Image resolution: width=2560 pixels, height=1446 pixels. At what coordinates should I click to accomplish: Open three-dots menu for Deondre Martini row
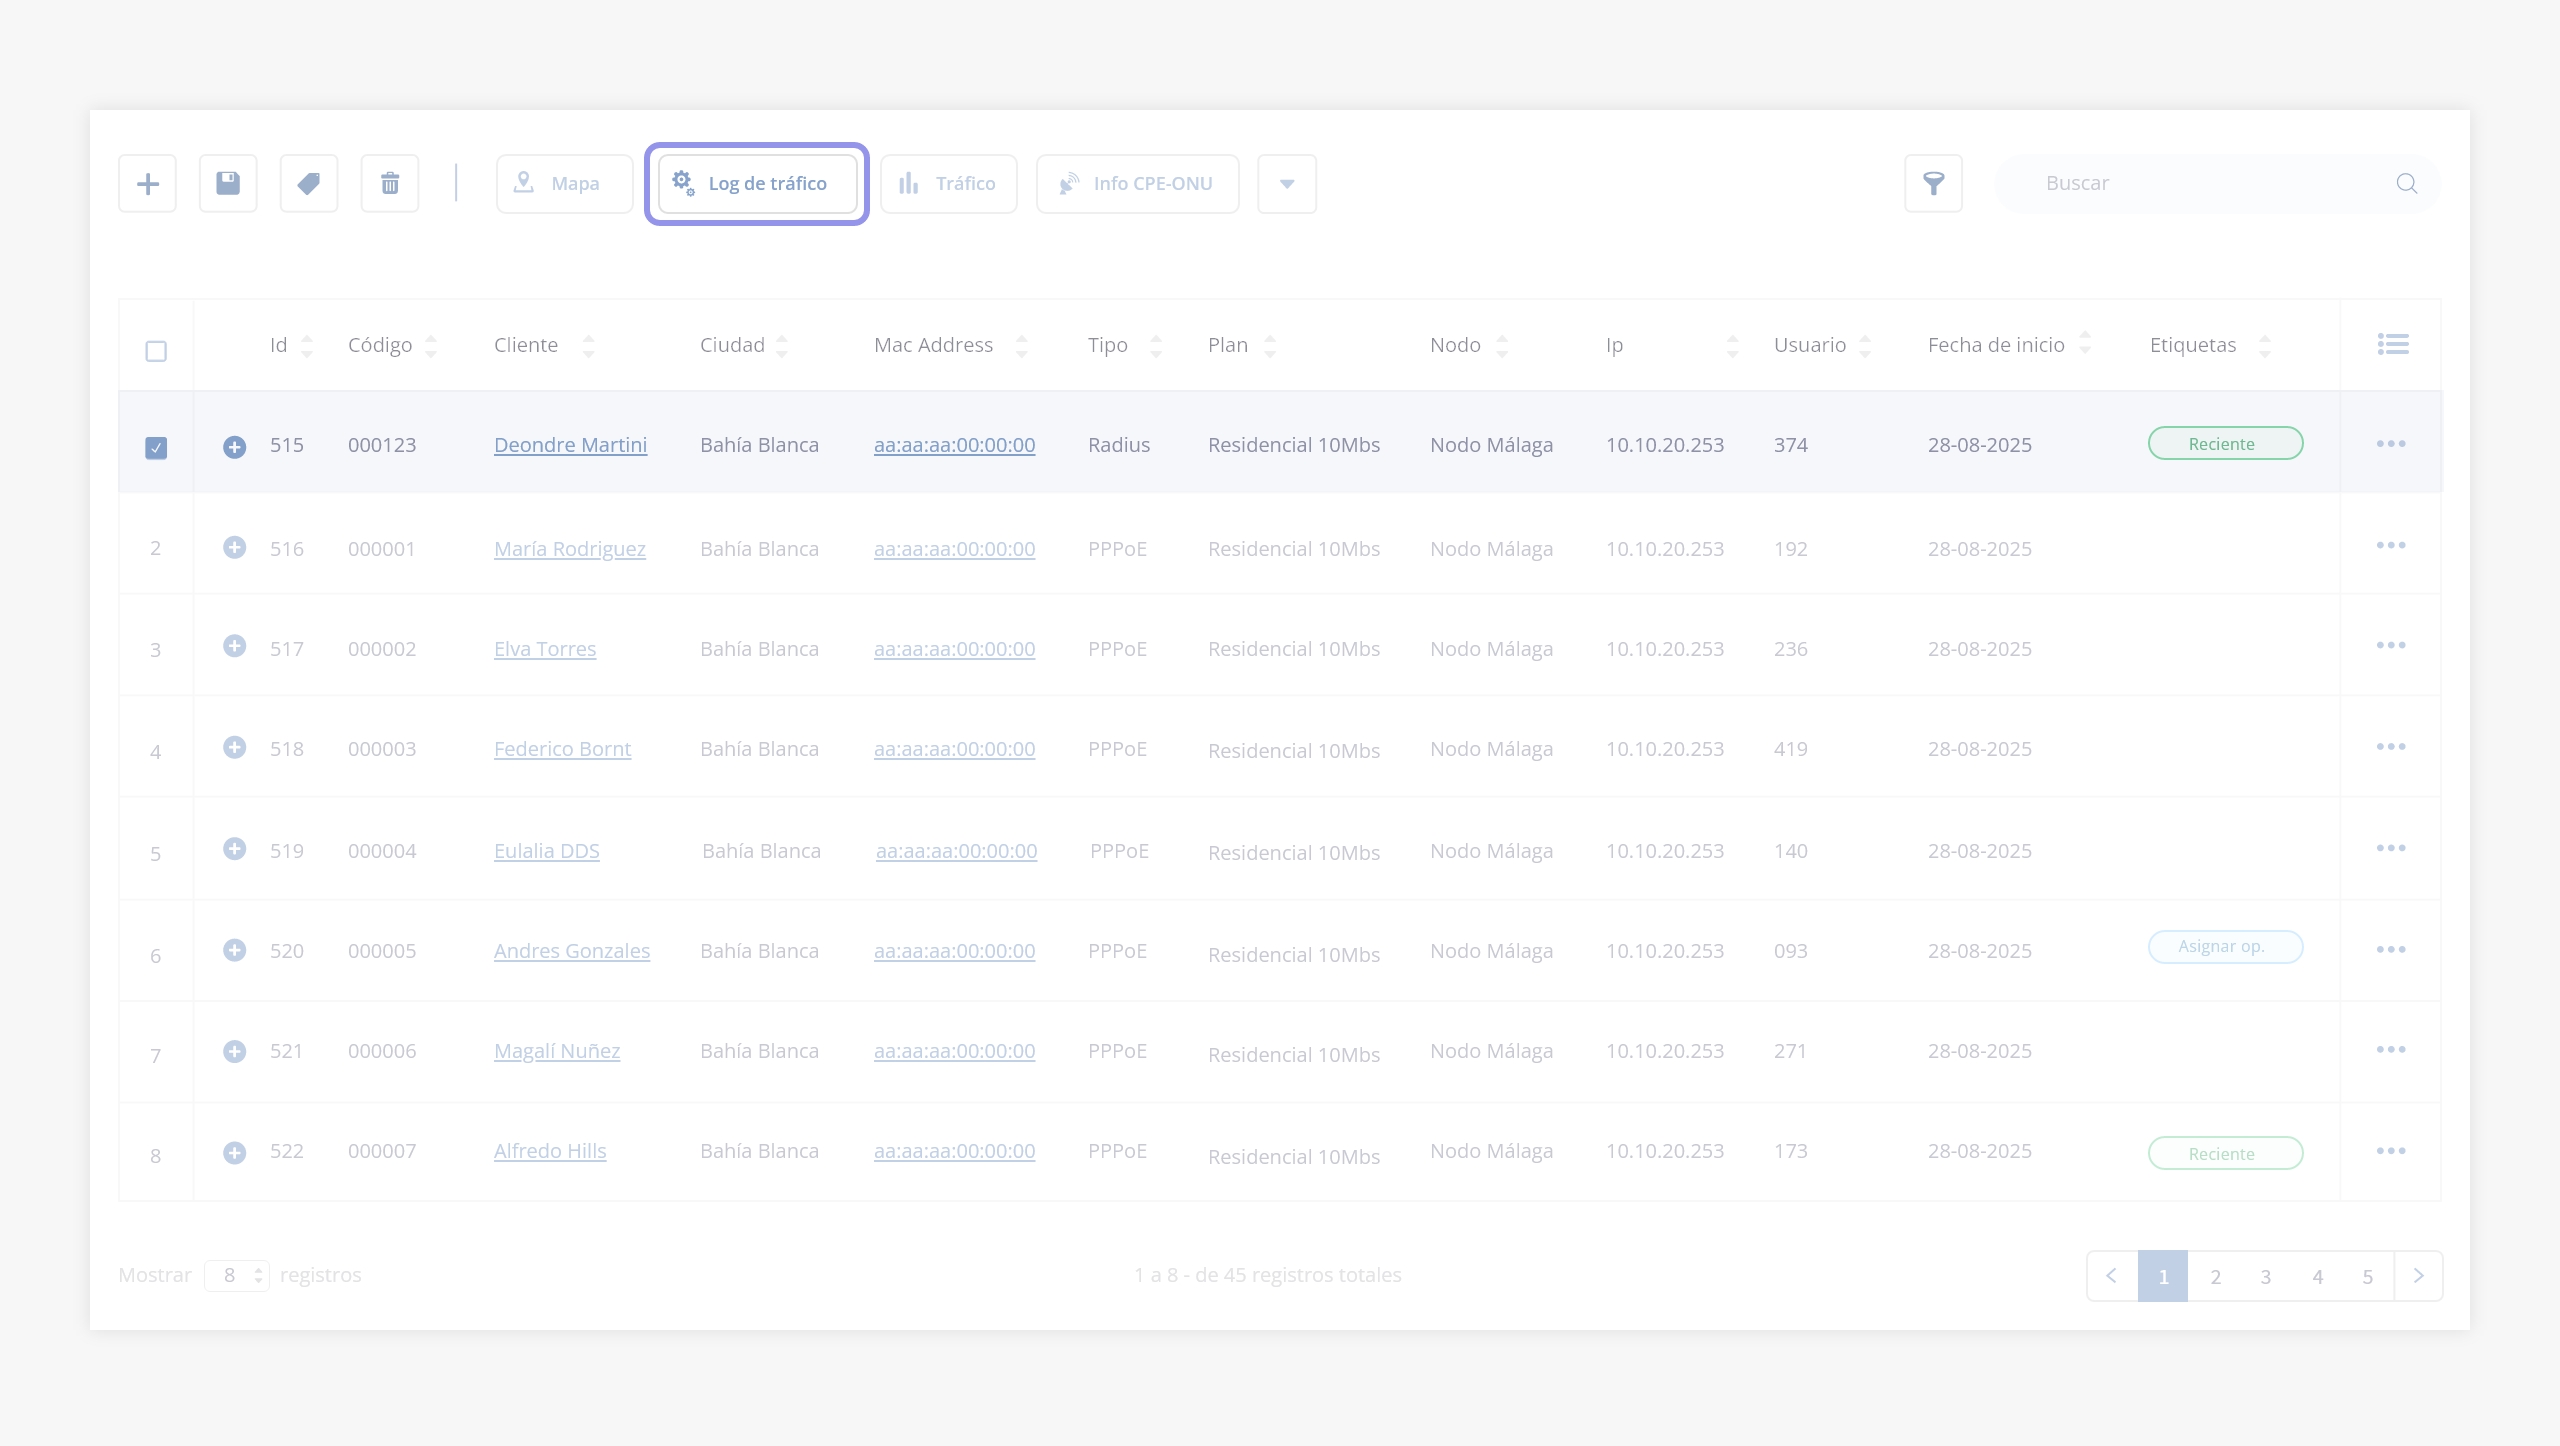pyautogui.click(x=2390, y=444)
